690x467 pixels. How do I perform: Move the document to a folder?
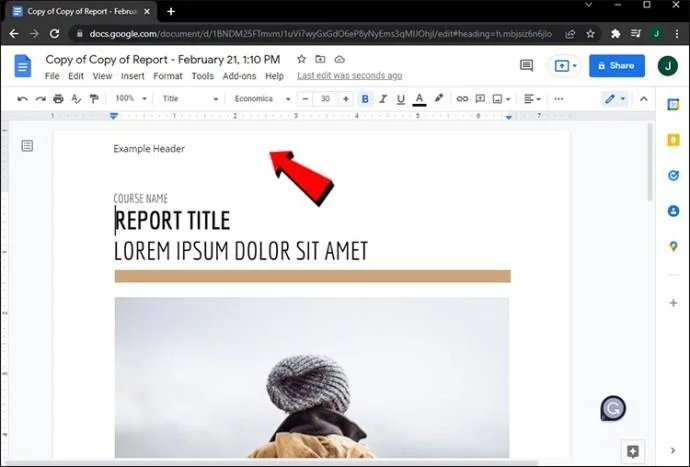320,59
